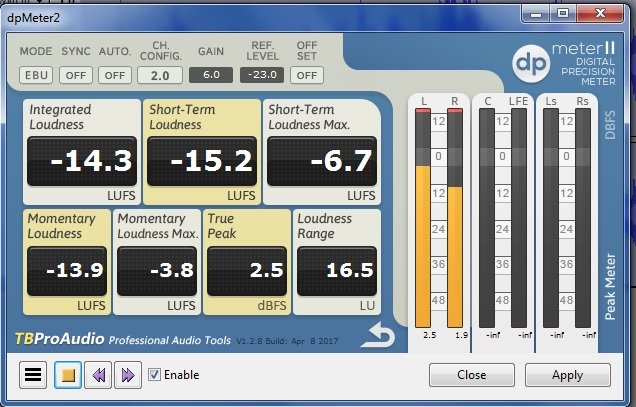
Task: Toggle the OFFSET OFF button
Action: [307, 75]
